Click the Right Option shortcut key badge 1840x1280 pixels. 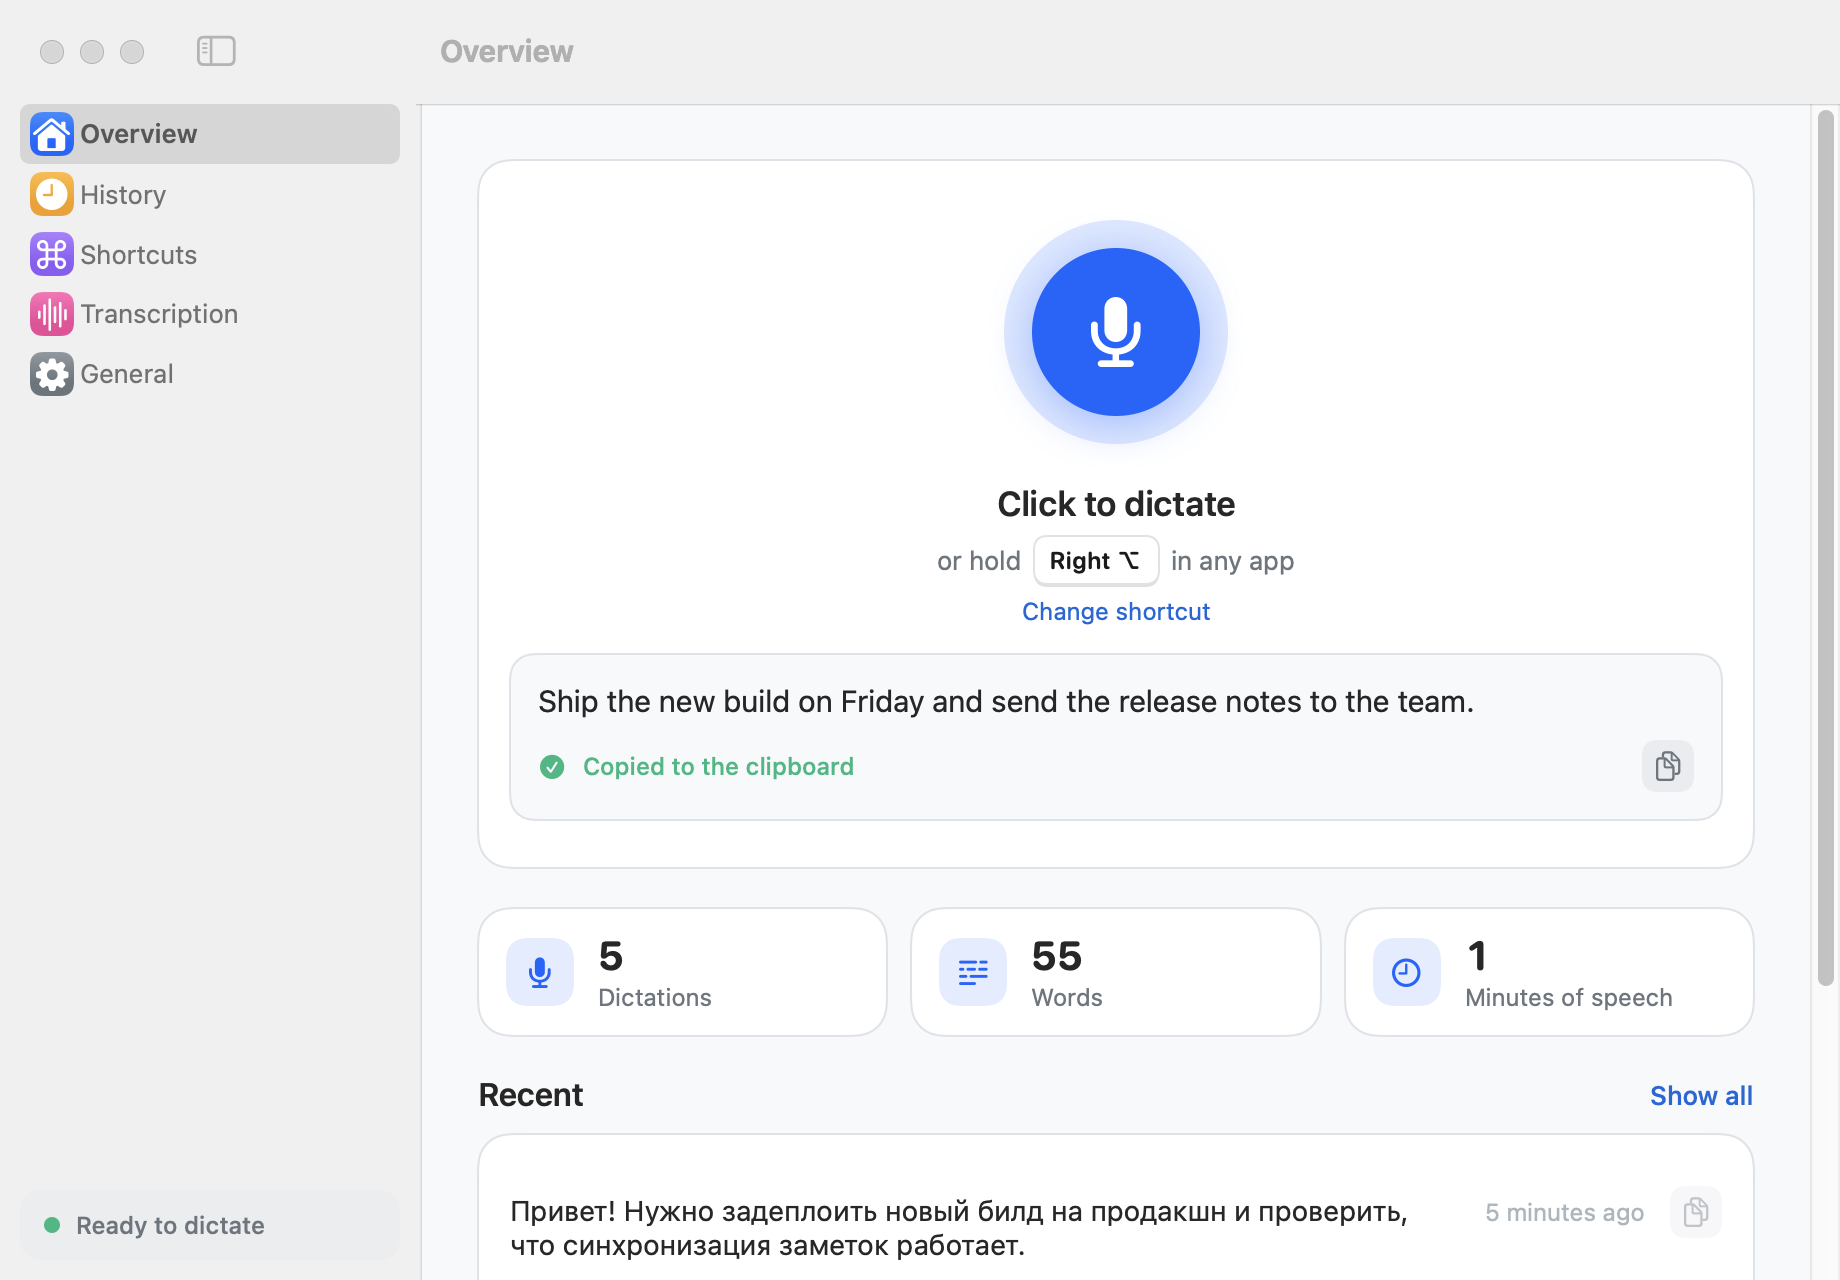click(1096, 561)
